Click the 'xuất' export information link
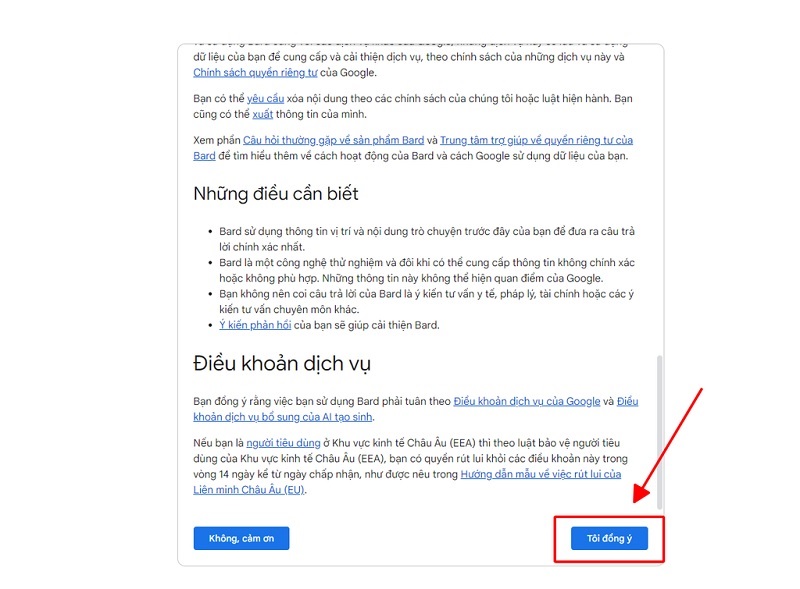Screen dimensions: 800x589 pyautogui.click(x=262, y=114)
